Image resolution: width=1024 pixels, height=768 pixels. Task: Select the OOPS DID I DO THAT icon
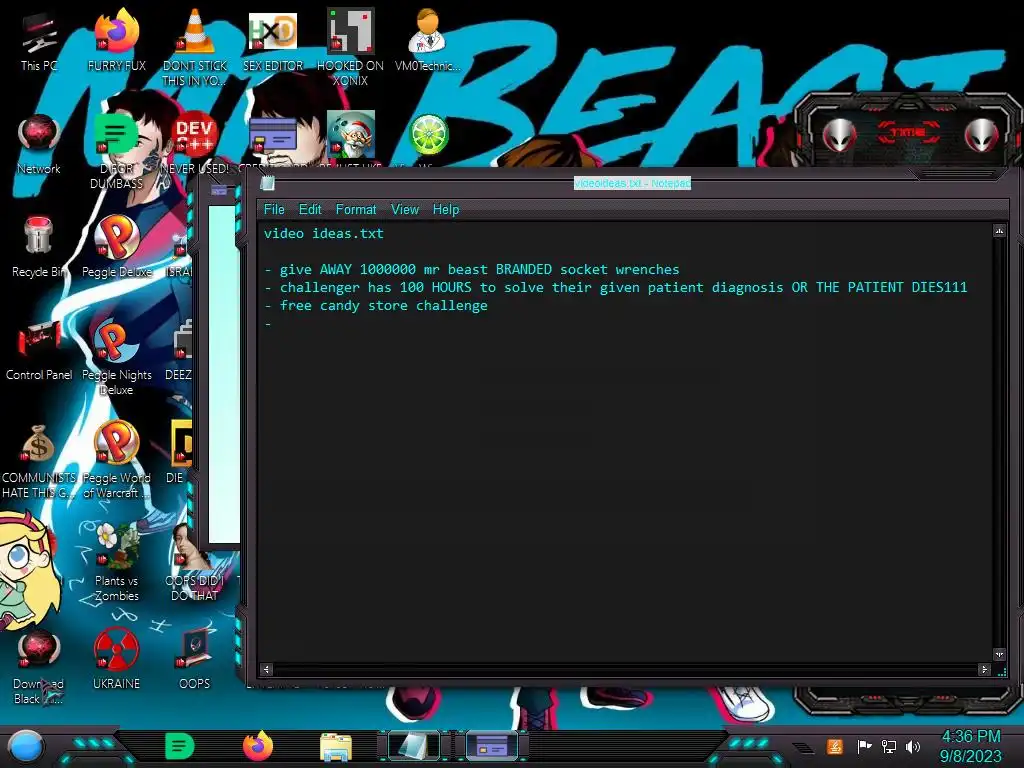[194, 563]
